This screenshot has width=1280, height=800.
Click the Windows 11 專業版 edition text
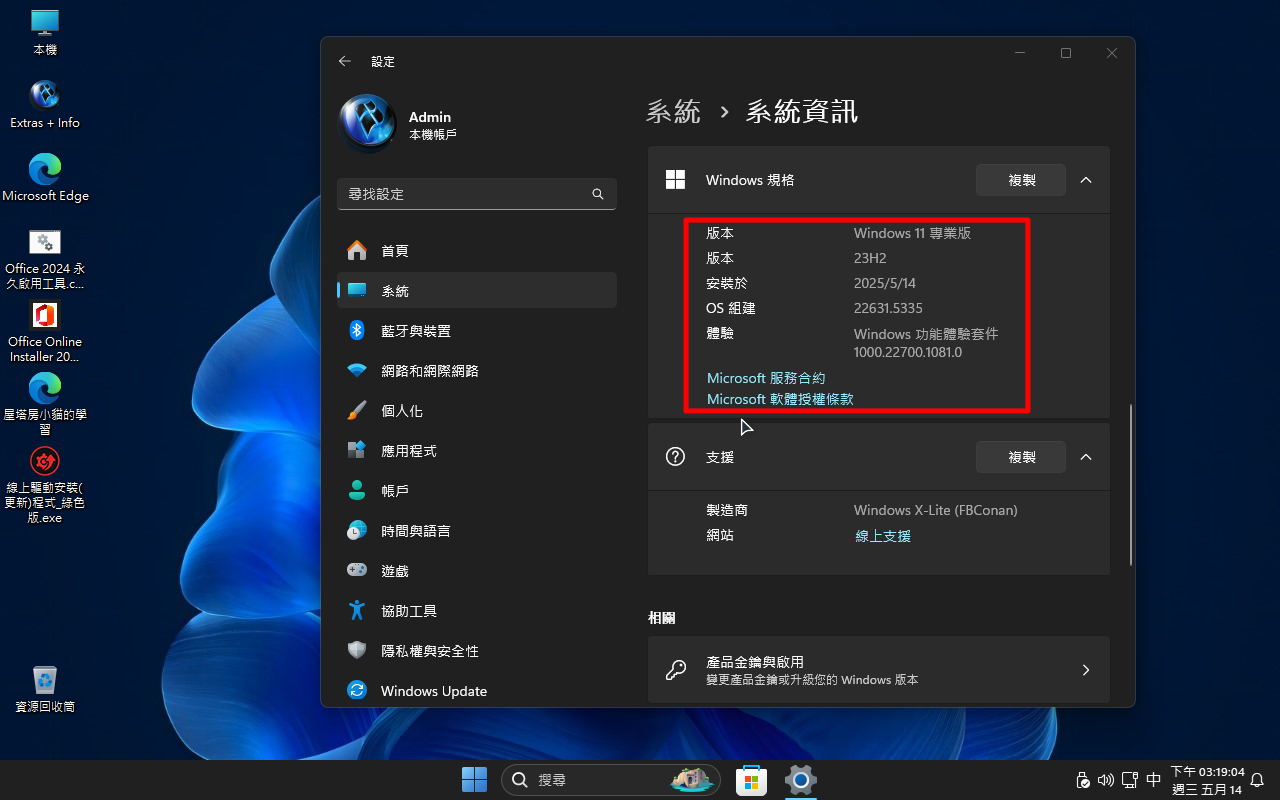click(x=912, y=233)
